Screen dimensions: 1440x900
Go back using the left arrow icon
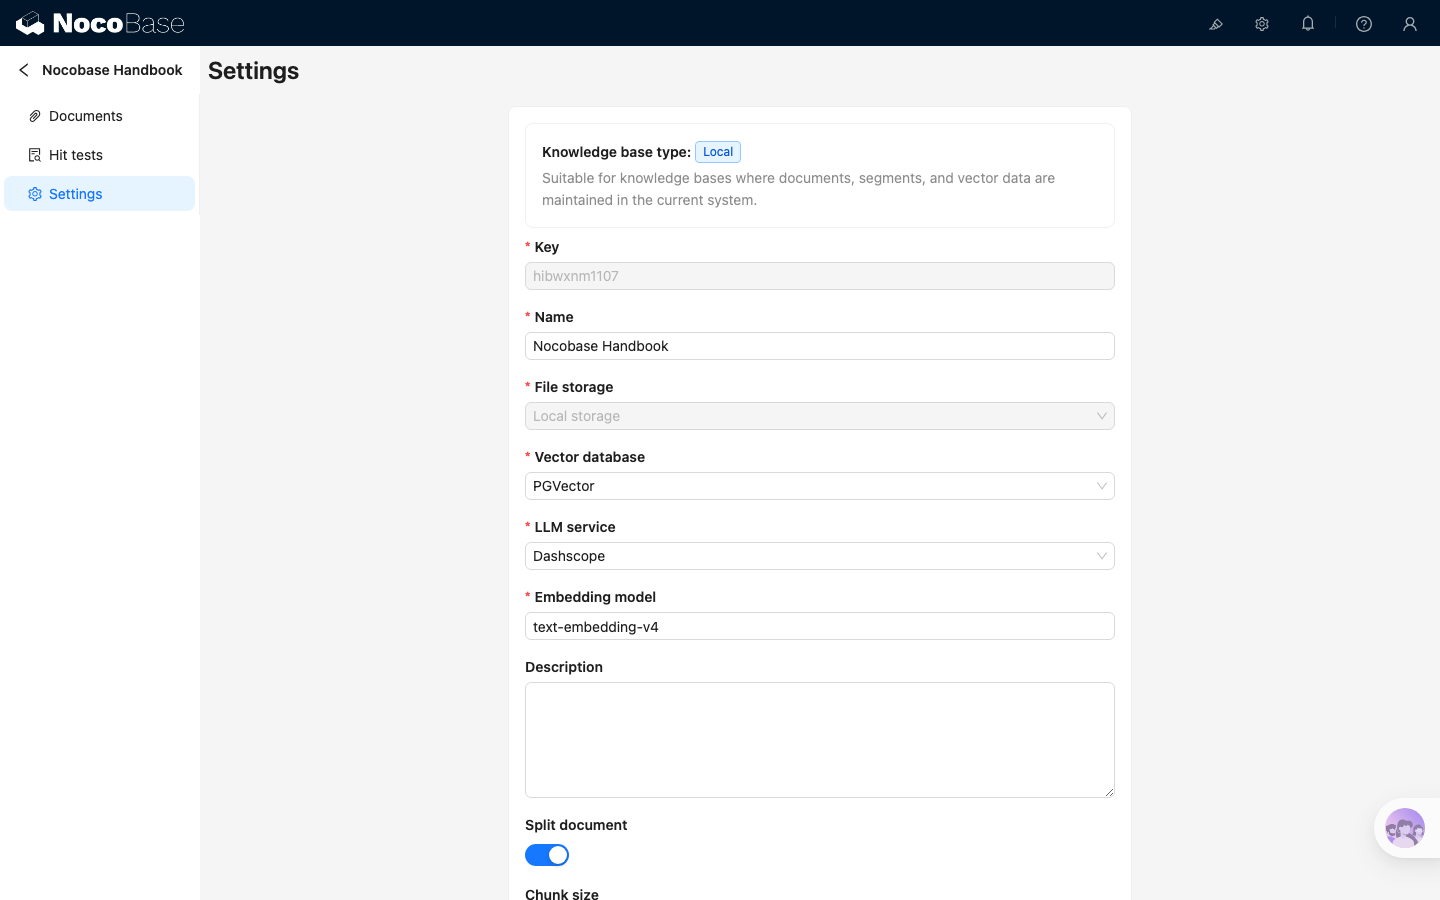pos(24,70)
